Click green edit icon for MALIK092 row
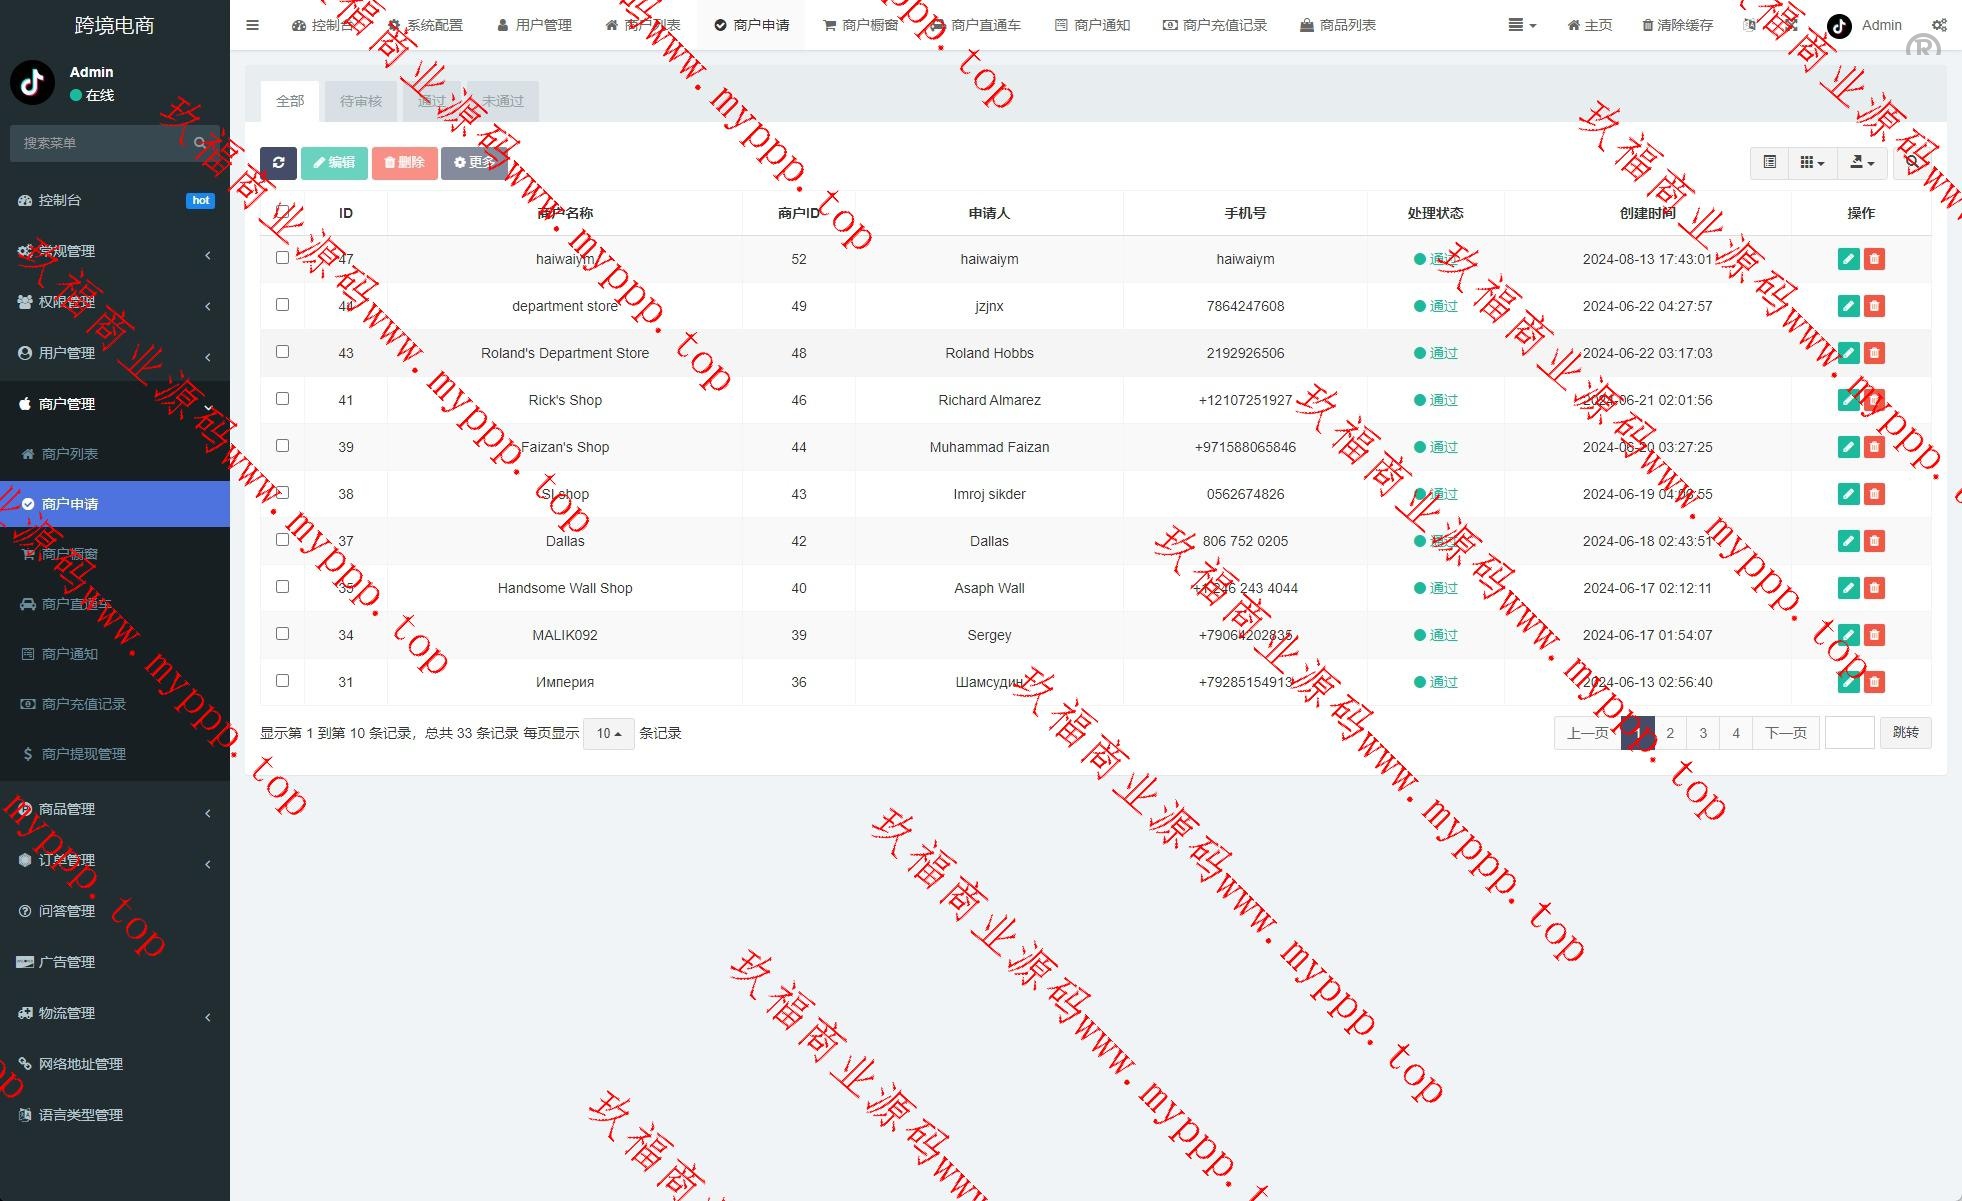The image size is (1962, 1201). click(x=1848, y=635)
